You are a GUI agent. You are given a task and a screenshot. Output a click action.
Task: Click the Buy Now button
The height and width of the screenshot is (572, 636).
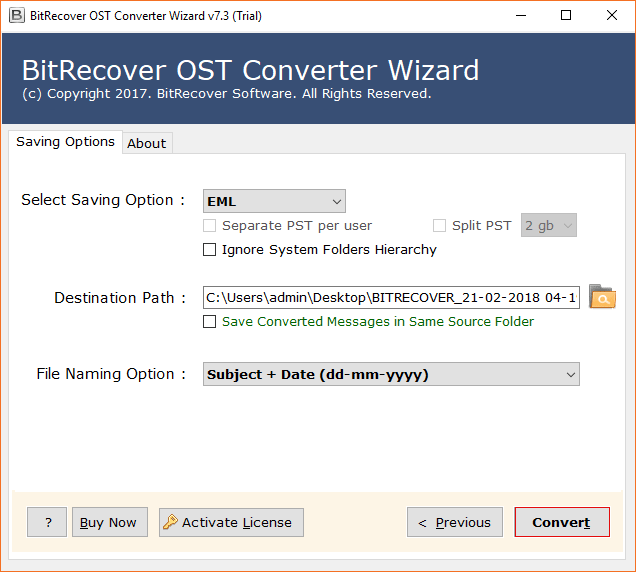click(x=110, y=522)
